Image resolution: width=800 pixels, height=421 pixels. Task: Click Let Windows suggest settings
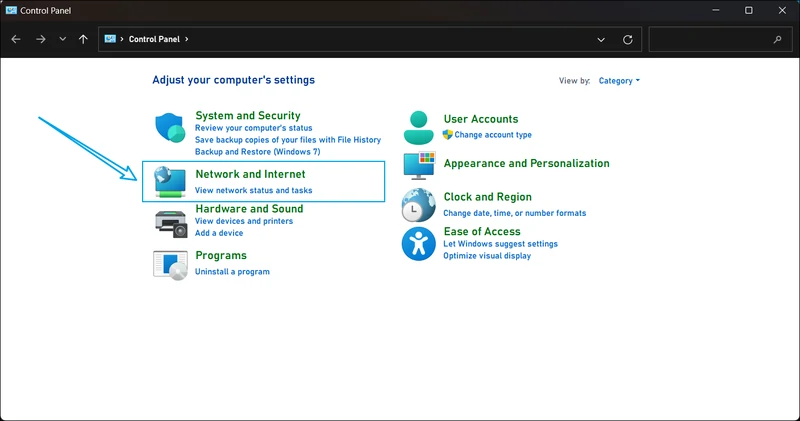(501, 244)
